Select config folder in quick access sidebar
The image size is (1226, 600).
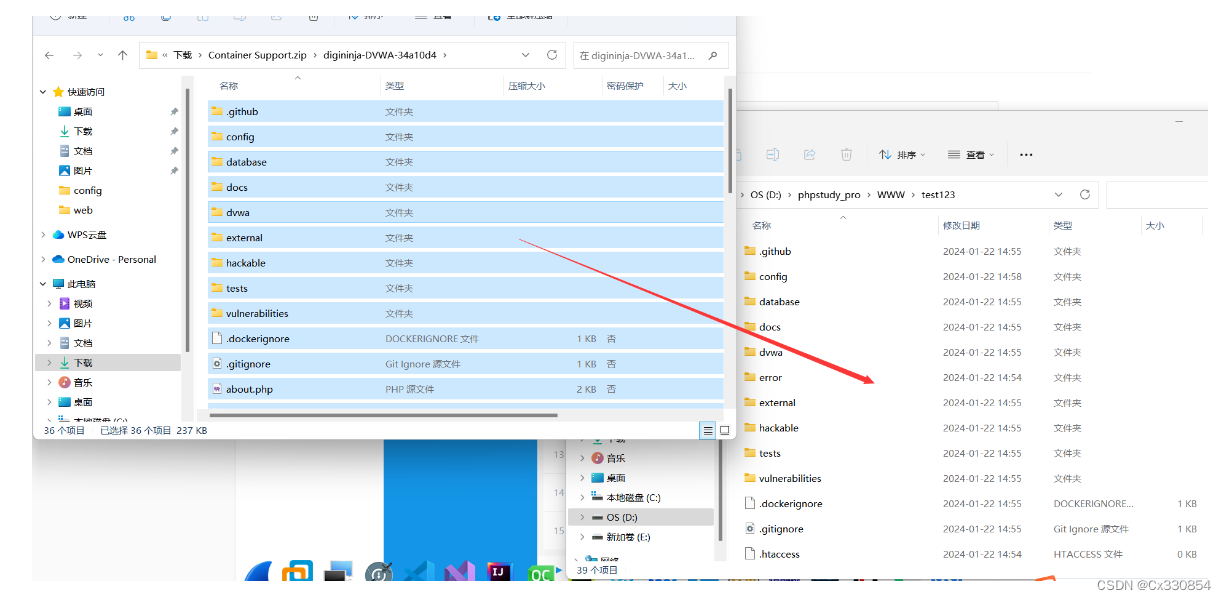pos(80,191)
